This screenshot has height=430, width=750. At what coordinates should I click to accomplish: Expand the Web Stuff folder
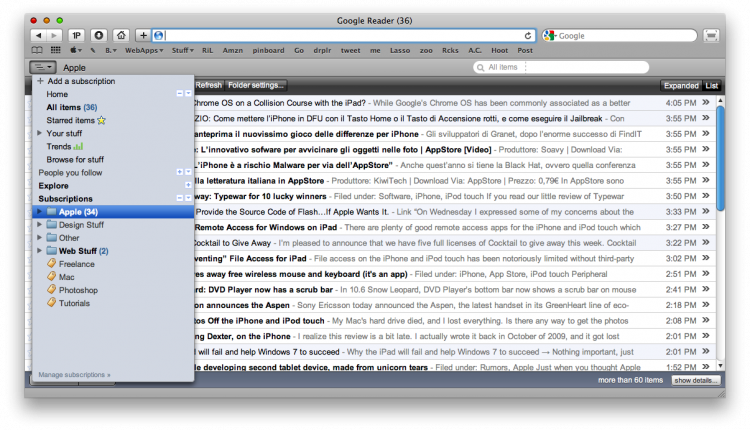point(40,250)
